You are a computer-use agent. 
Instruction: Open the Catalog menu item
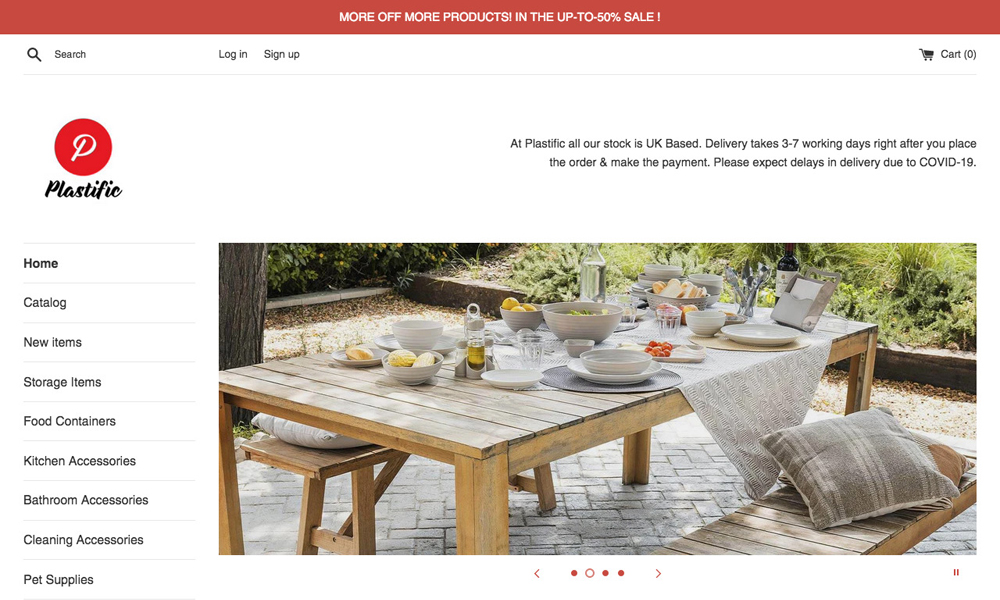(45, 303)
